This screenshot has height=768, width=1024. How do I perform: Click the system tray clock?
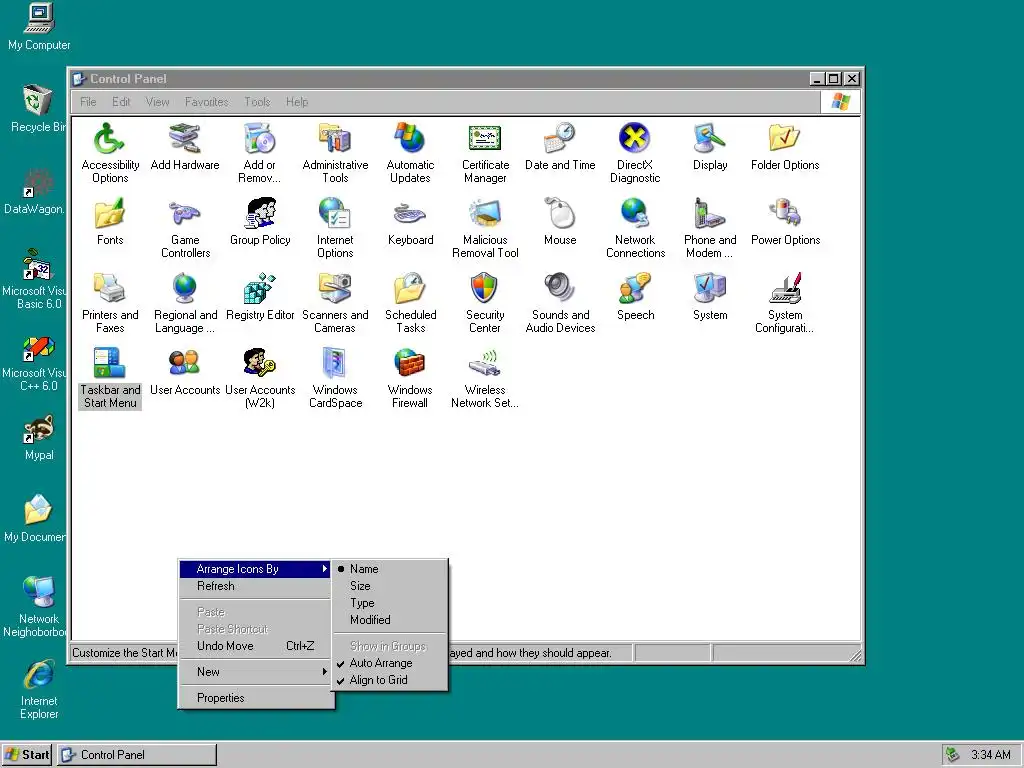pyautogui.click(x=991, y=755)
